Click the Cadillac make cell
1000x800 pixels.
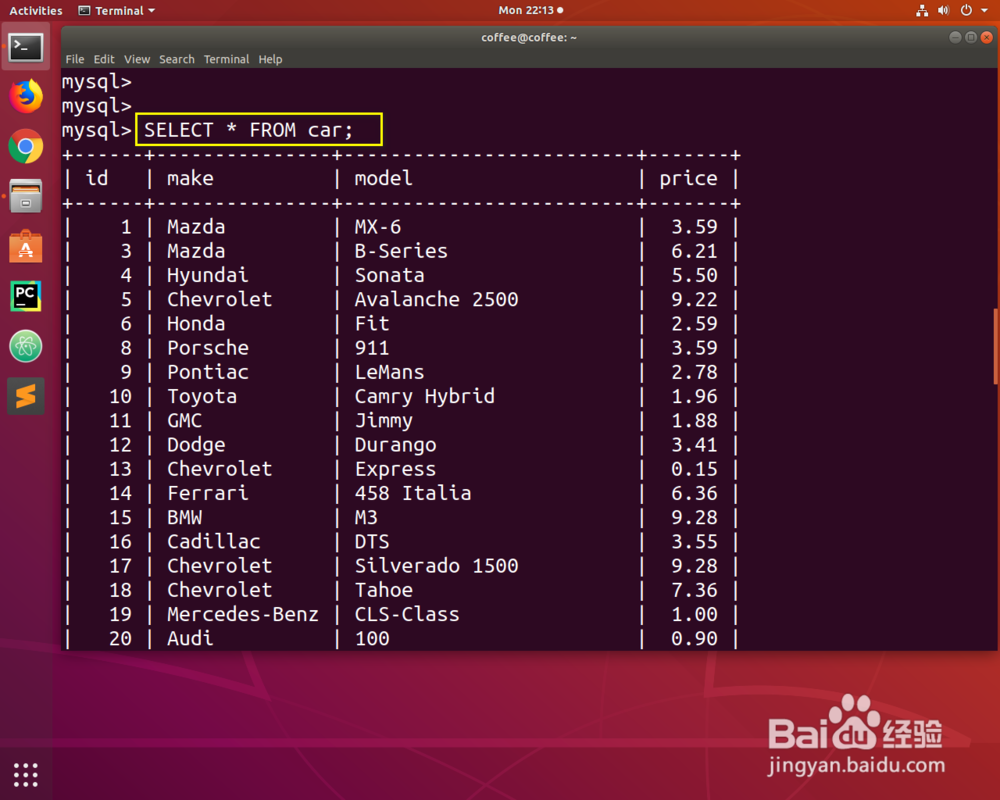click(x=214, y=542)
